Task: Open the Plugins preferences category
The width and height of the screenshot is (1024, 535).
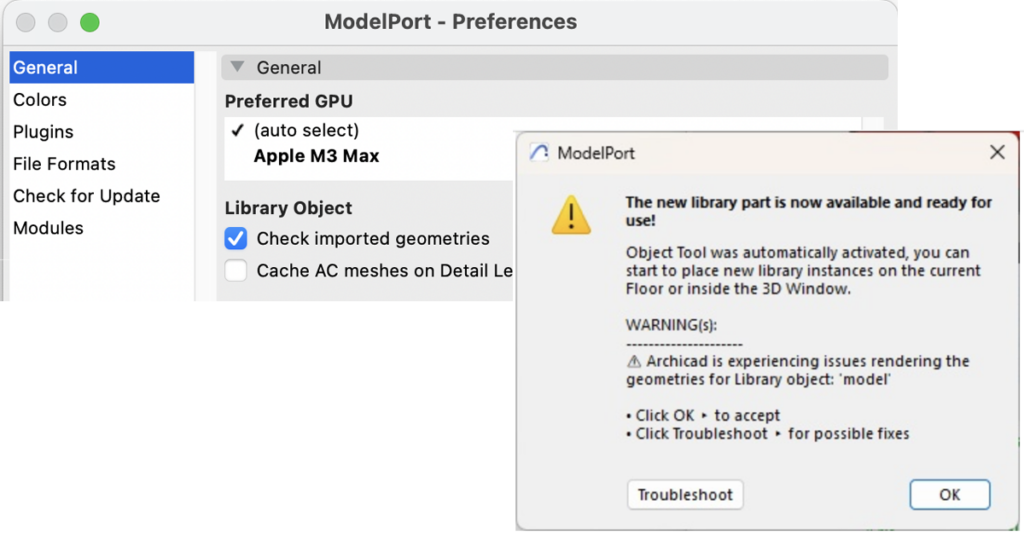Action: point(43,132)
